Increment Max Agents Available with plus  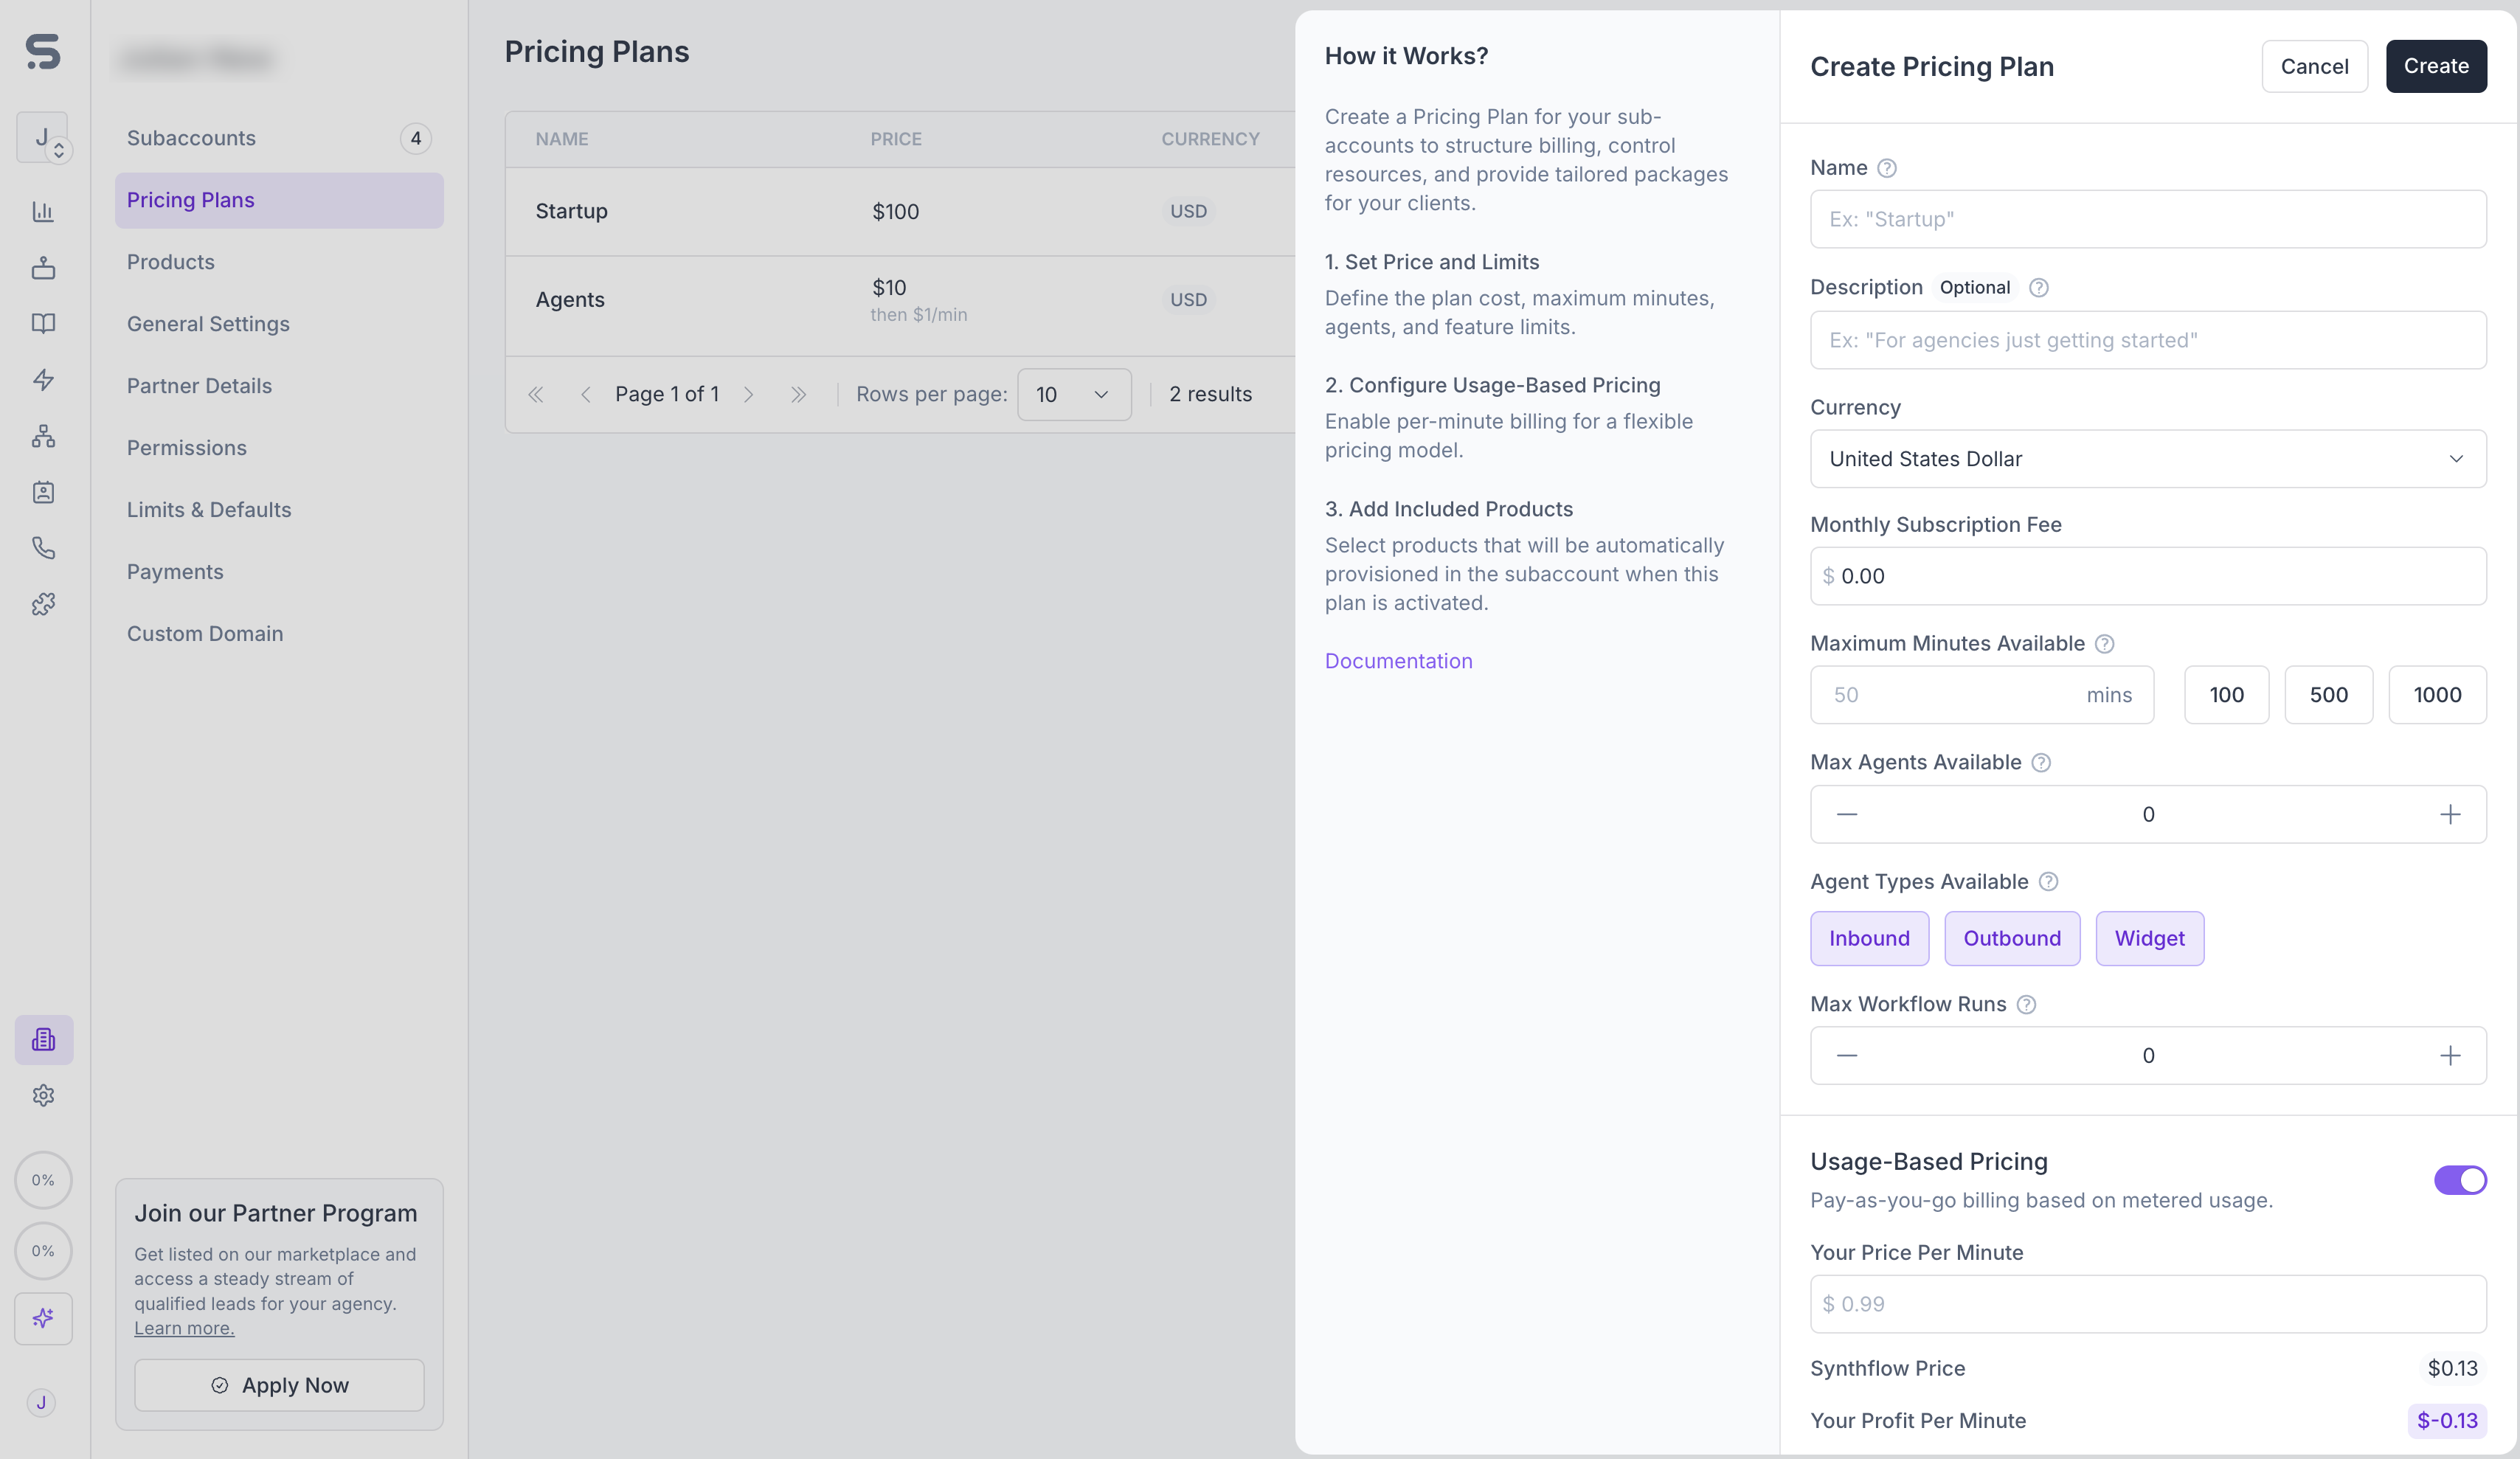point(2450,814)
